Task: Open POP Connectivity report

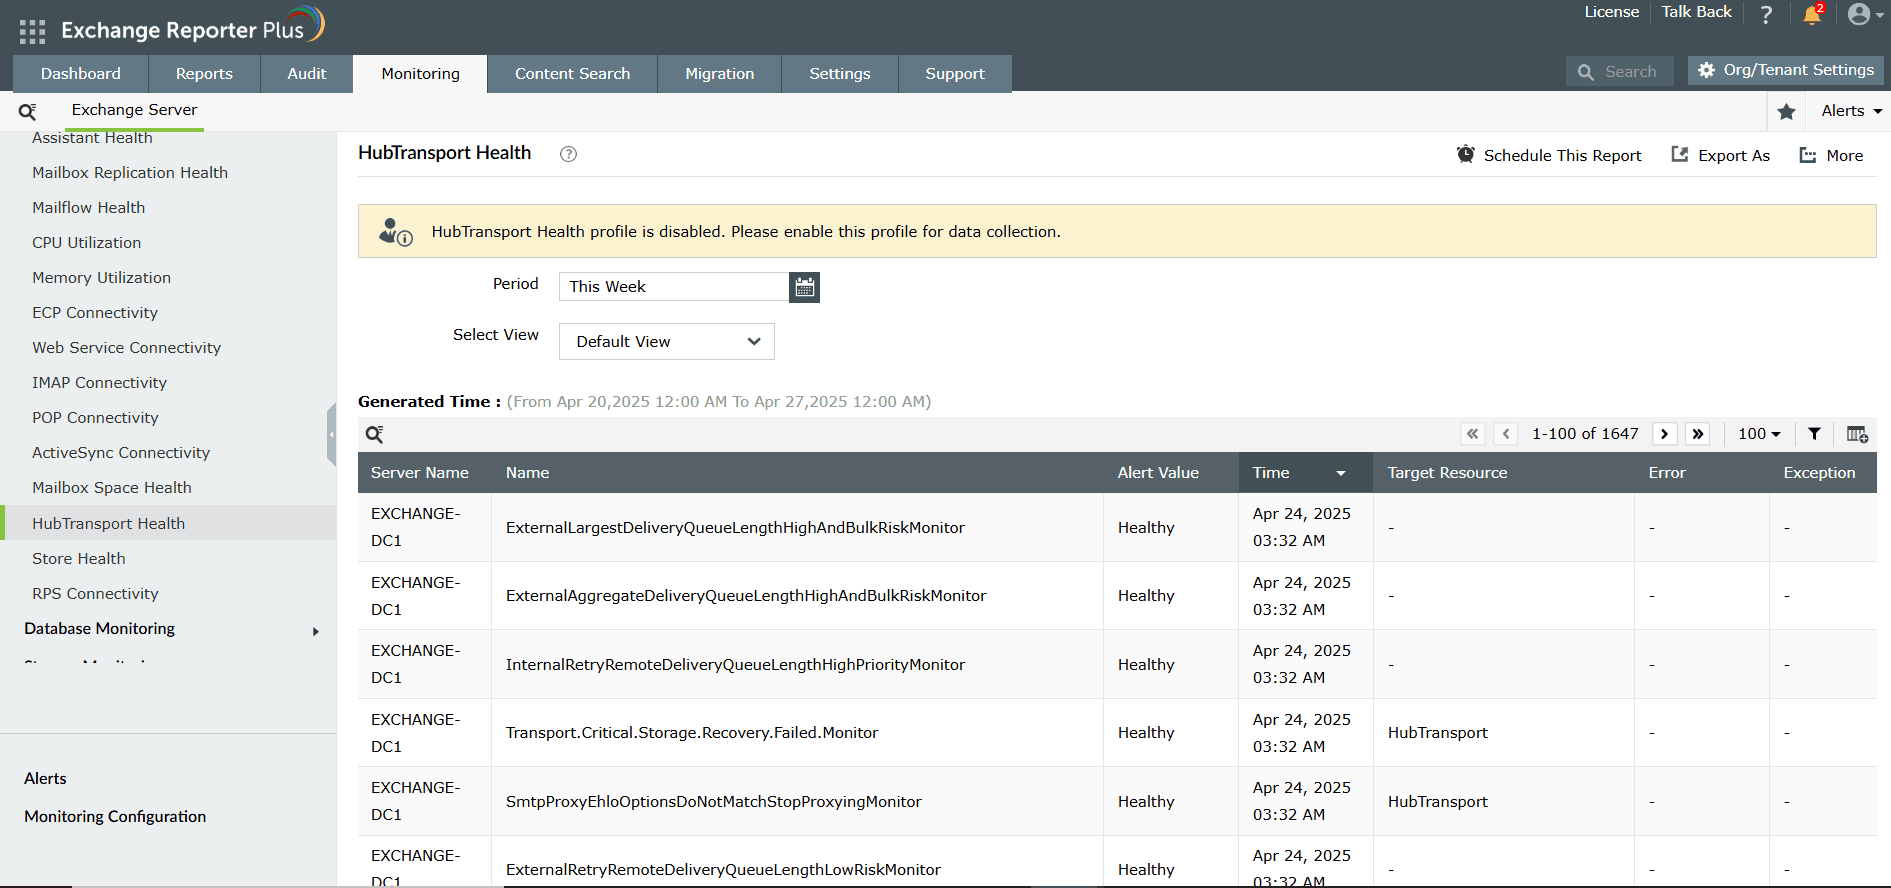Action: click(x=95, y=418)
